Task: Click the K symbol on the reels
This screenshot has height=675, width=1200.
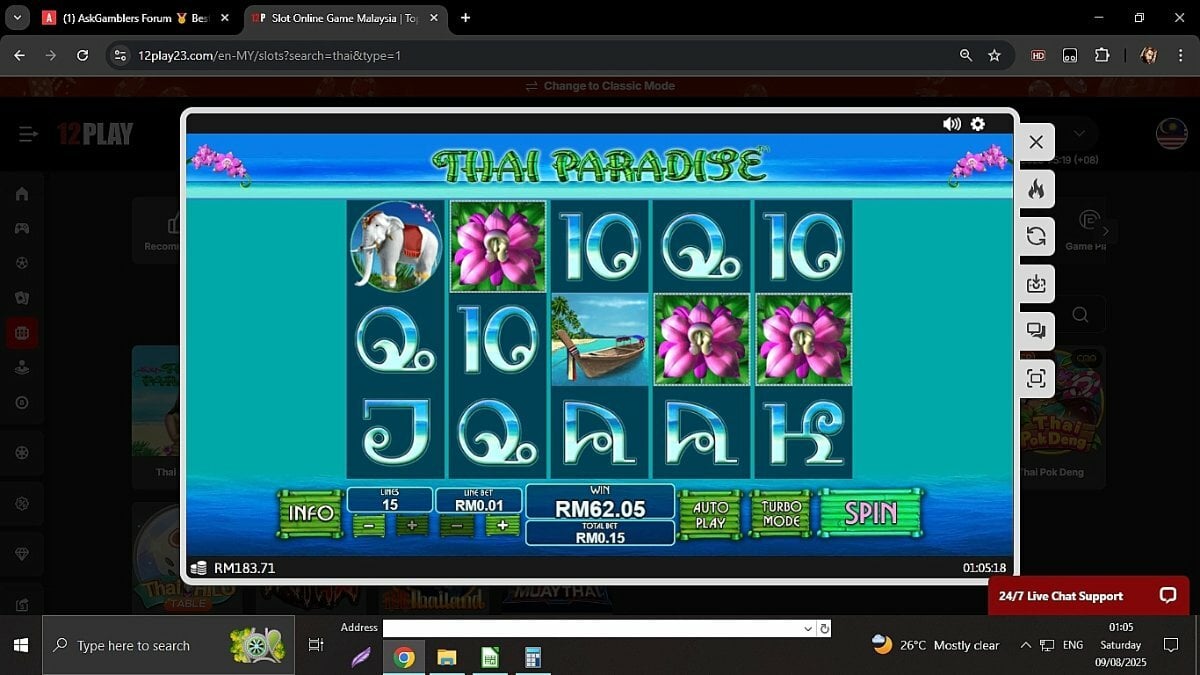Action: (803, 433)
